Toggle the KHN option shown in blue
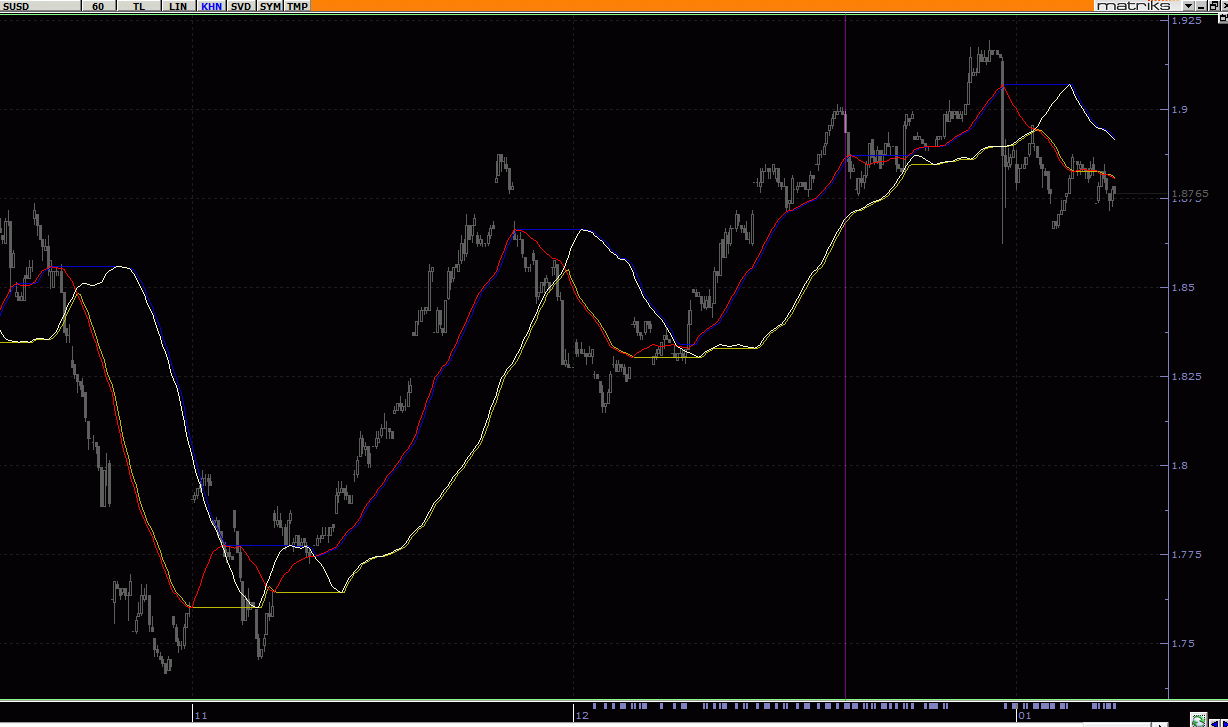This screenshot has height=727, width=1228. point(211,6)
